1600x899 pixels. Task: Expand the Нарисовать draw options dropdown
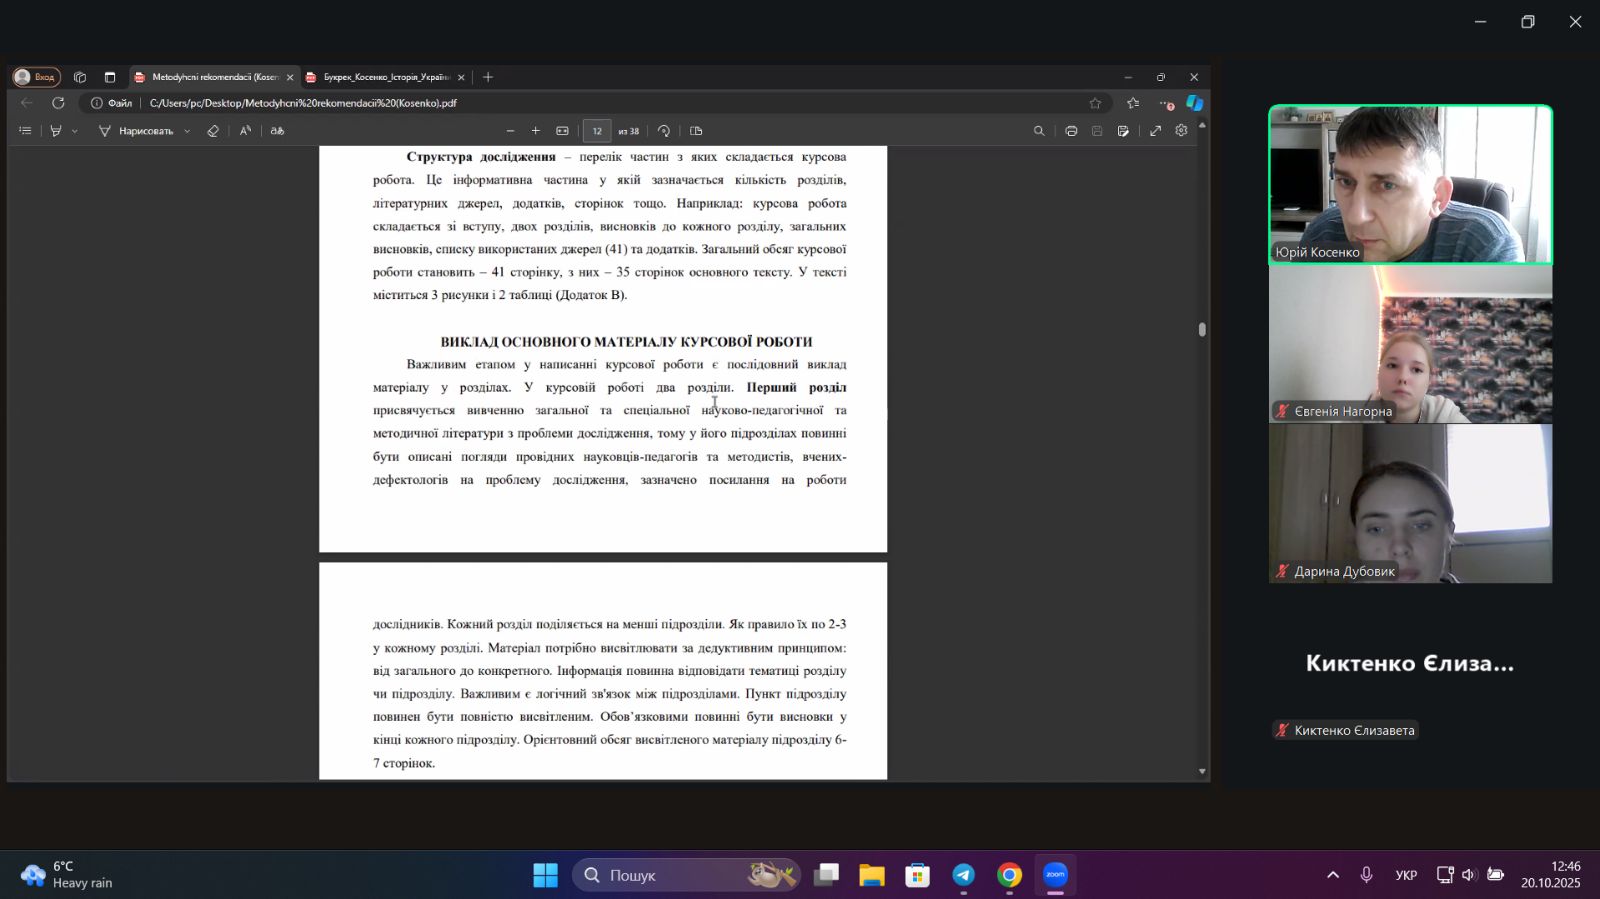(x=187, y=131)
